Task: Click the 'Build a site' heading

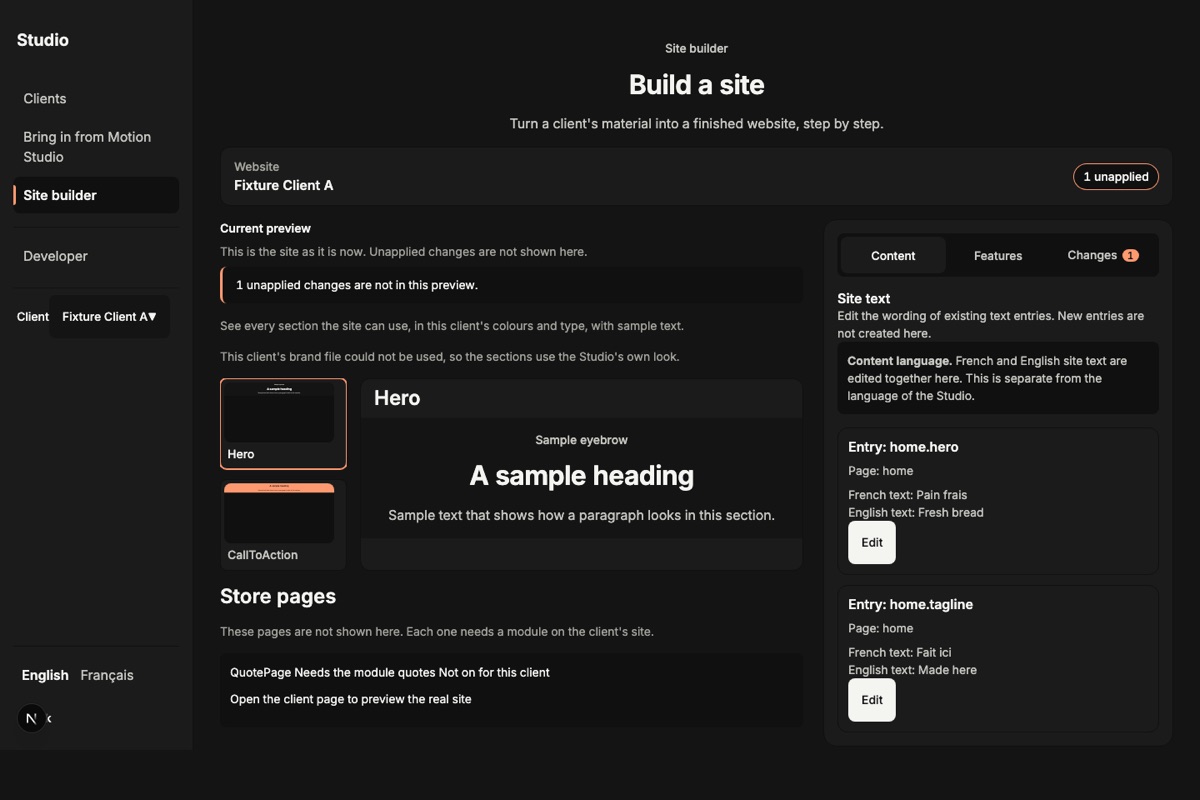Action: pos(697,85)
